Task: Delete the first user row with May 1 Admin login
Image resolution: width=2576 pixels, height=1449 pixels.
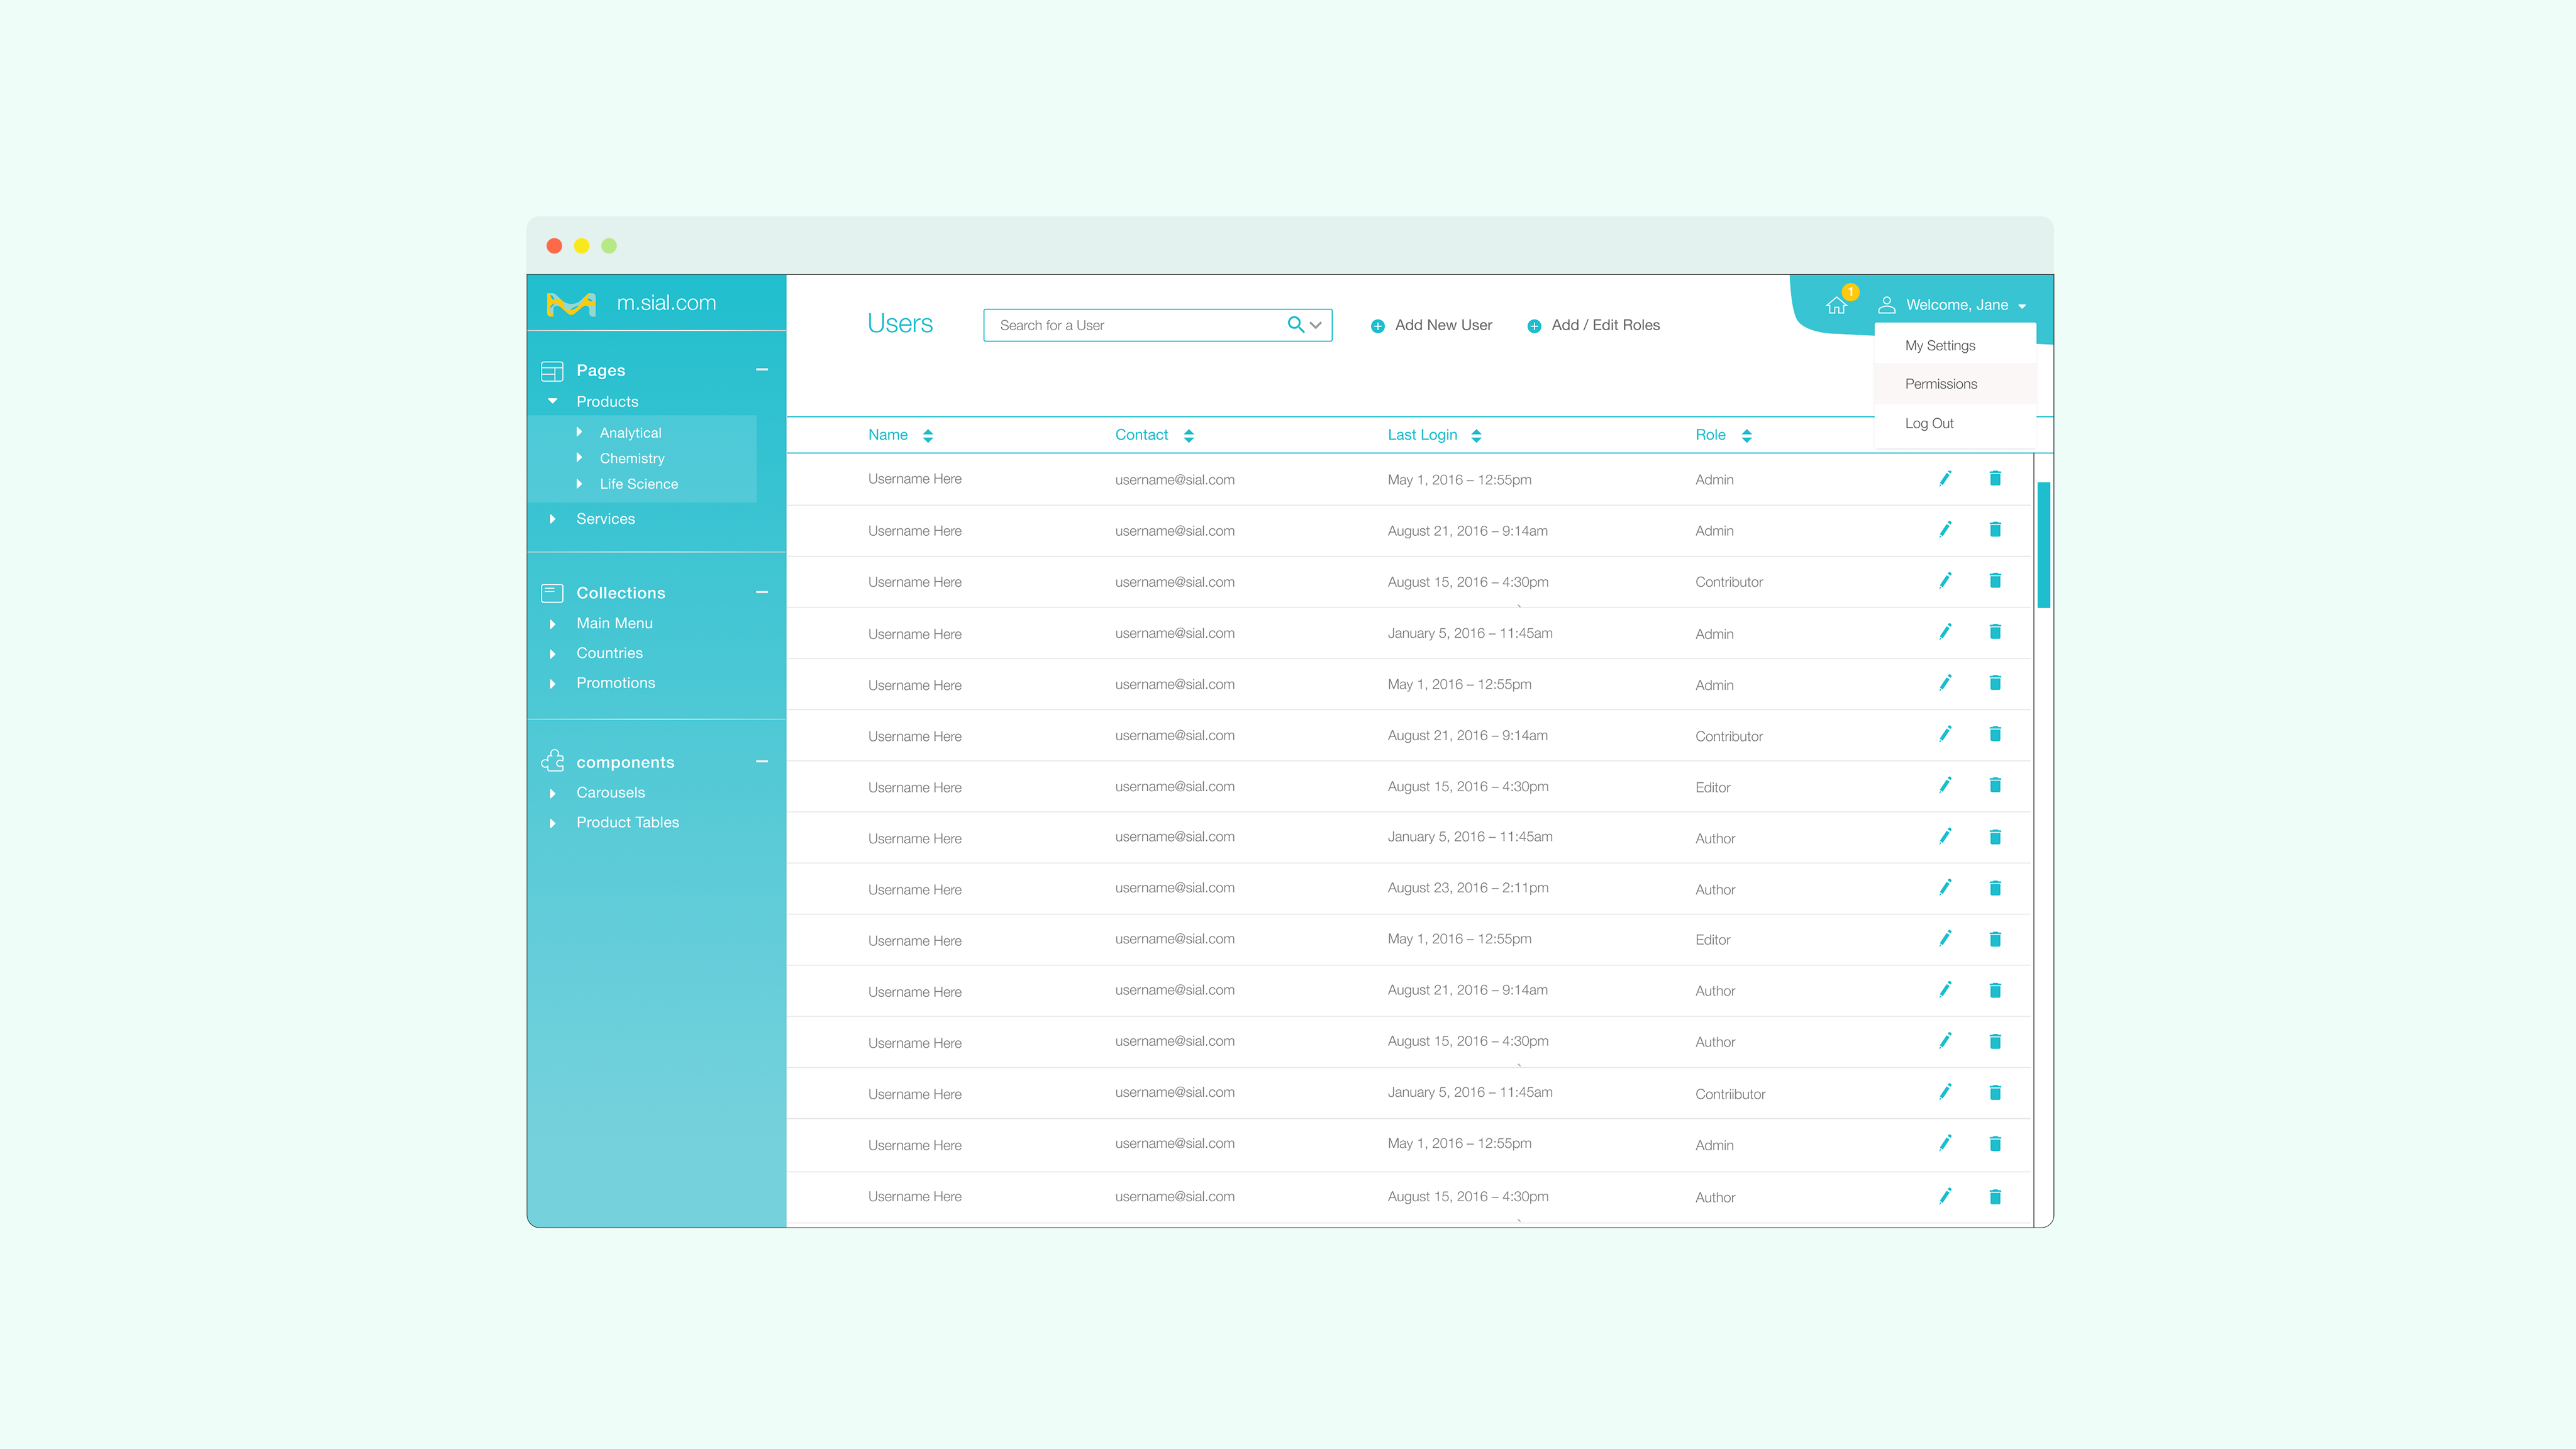Action: 1995,478
